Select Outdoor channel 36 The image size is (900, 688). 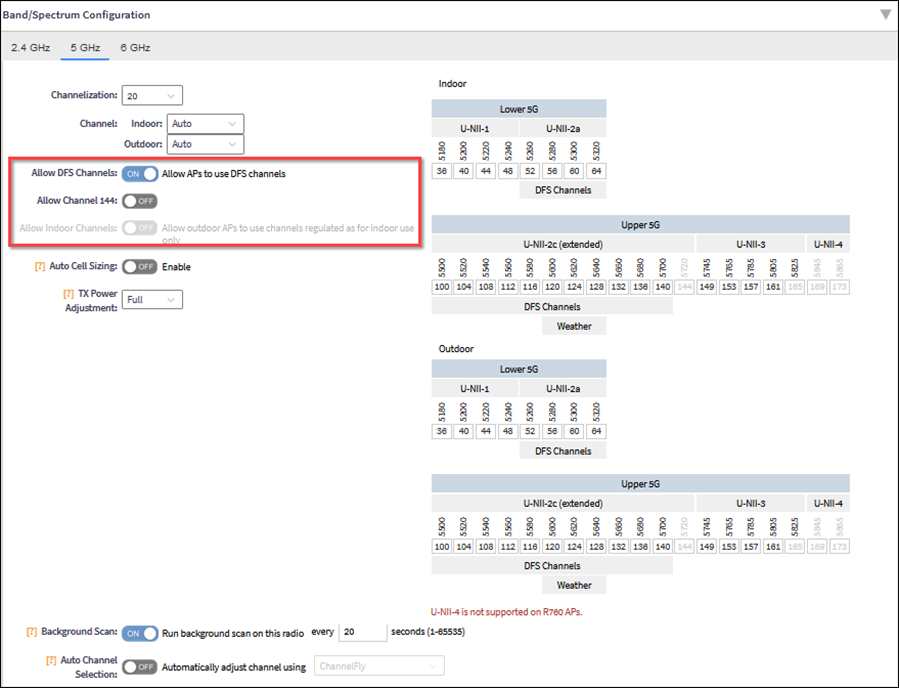pyautogui.click(x=441, y=432)
